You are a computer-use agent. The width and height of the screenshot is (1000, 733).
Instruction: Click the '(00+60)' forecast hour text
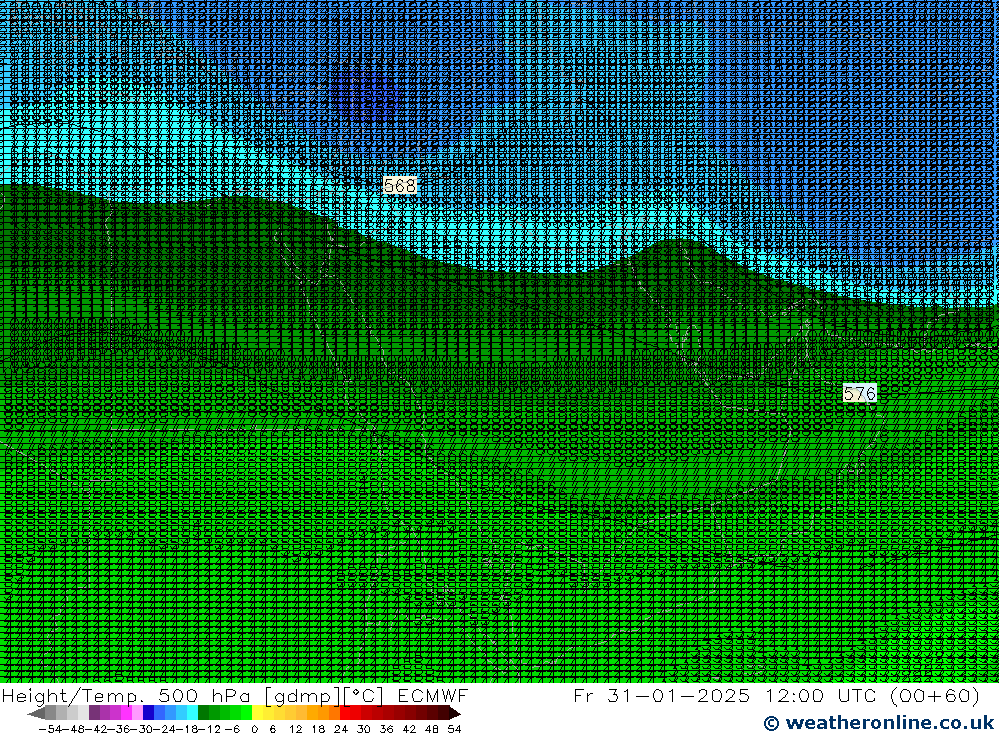point(935,695)
